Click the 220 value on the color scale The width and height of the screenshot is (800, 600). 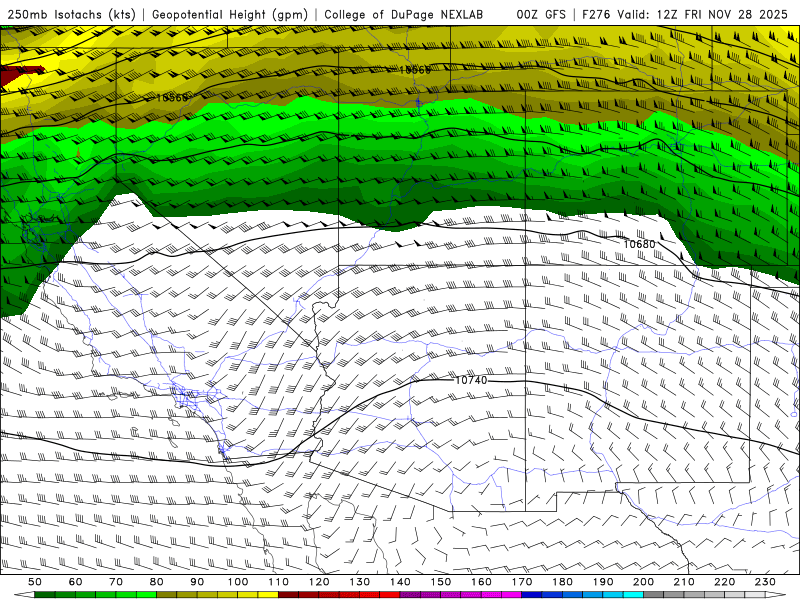tap(724, 582)
